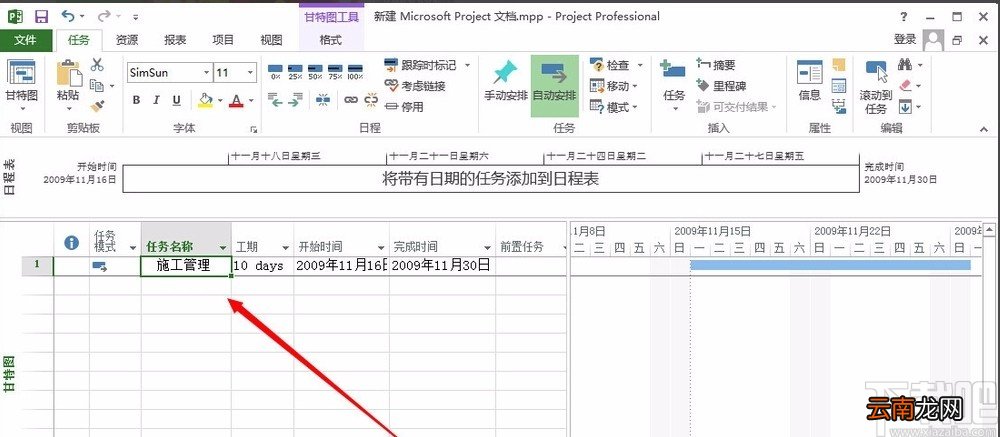Click 滚动到任务 scroll to task
Image resolution: width=1000 pixels, height=437 pixels.
[x=876, y=87]
